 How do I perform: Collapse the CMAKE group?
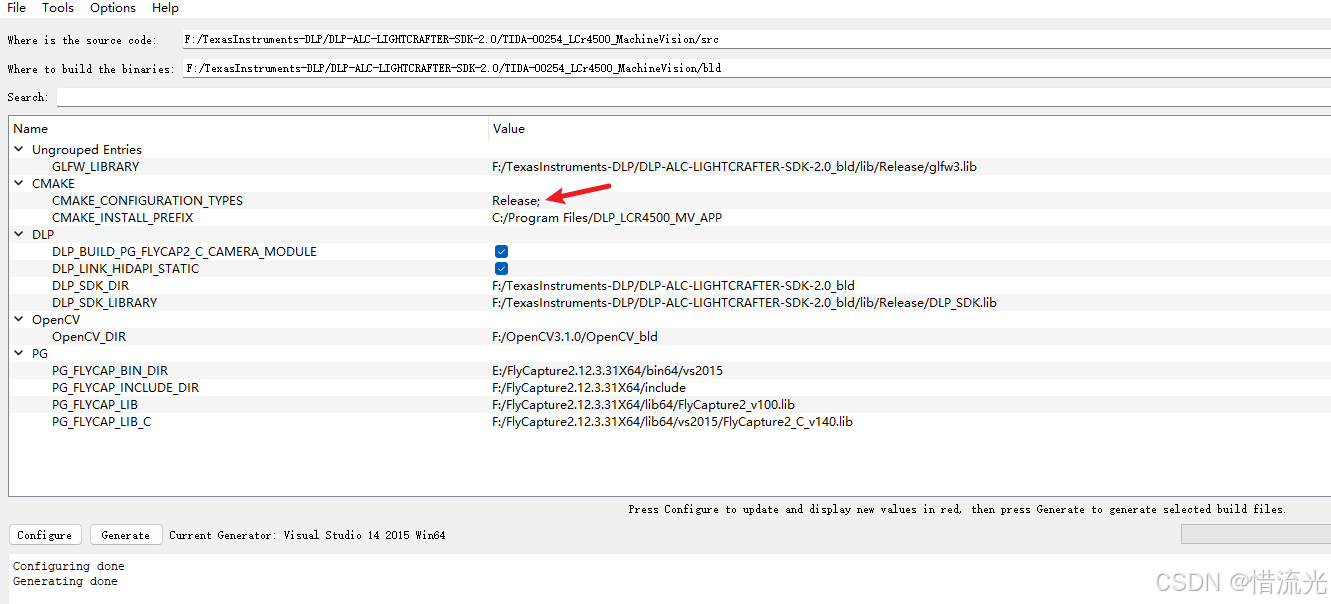click(18, 184)
